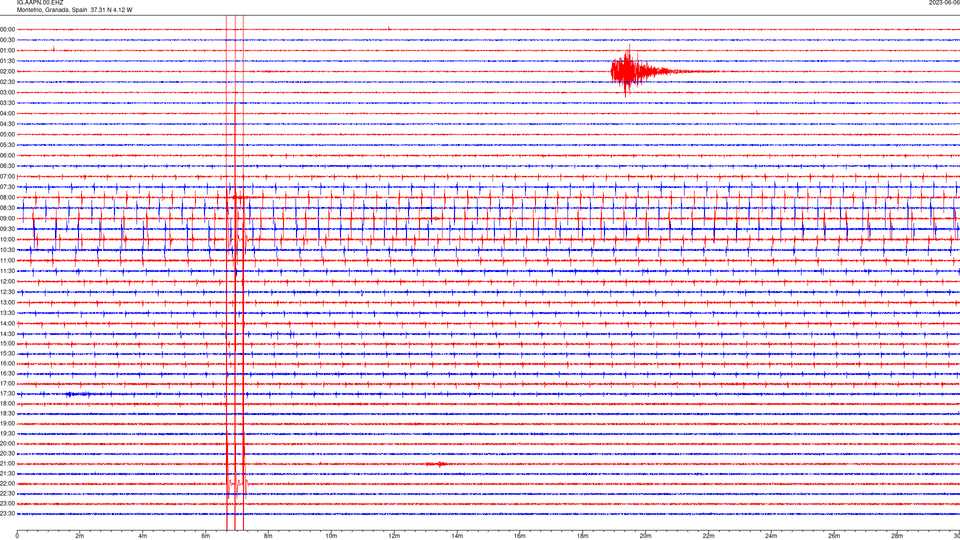This screenshot has width=960, height=540.
Task: Click the station location text 'Montefrio, Granada, Spain'
Action: [52, 10]
